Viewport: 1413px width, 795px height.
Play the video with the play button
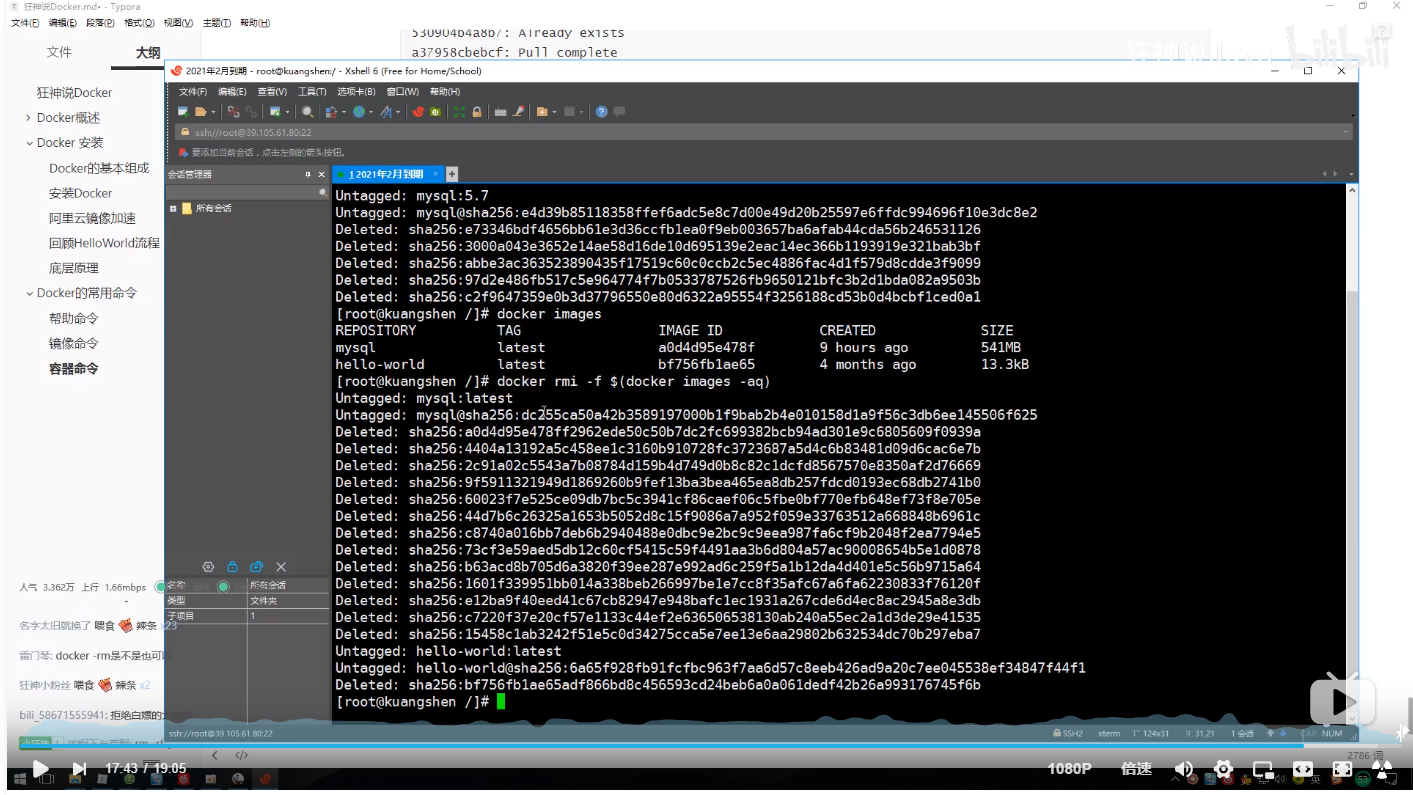40,769
